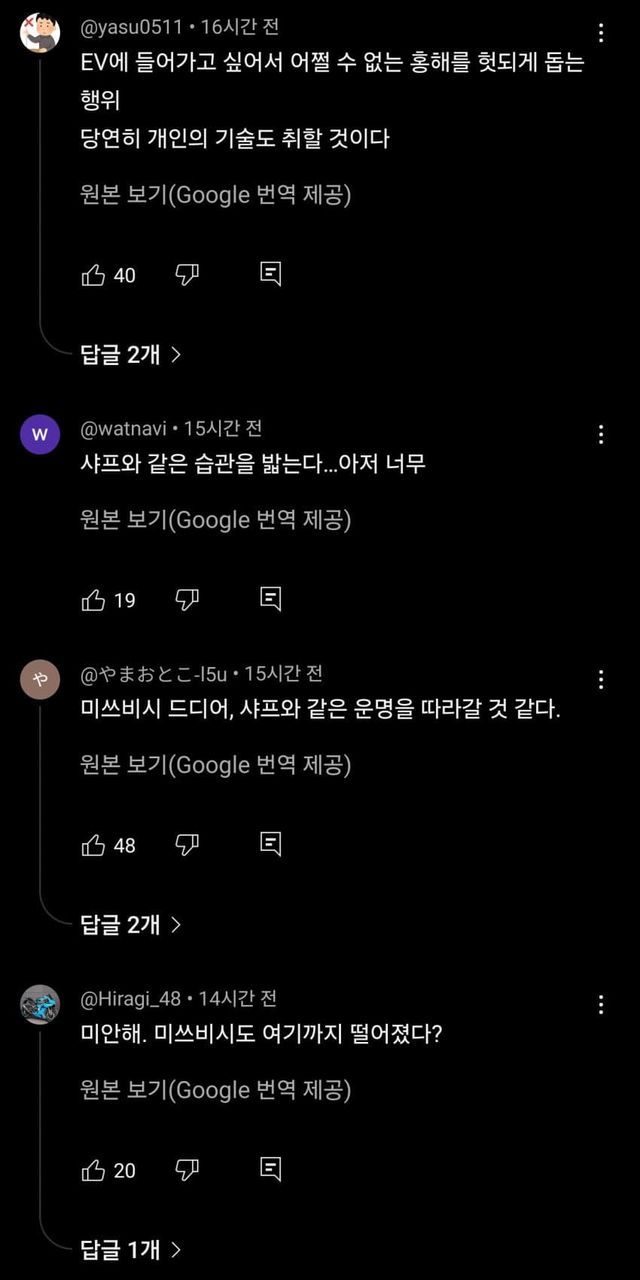Image resolution: width=640 pixels, height=1280 pixels.
Task: Reply to the @yasu0511 comment
Action: tap(270, 275)
